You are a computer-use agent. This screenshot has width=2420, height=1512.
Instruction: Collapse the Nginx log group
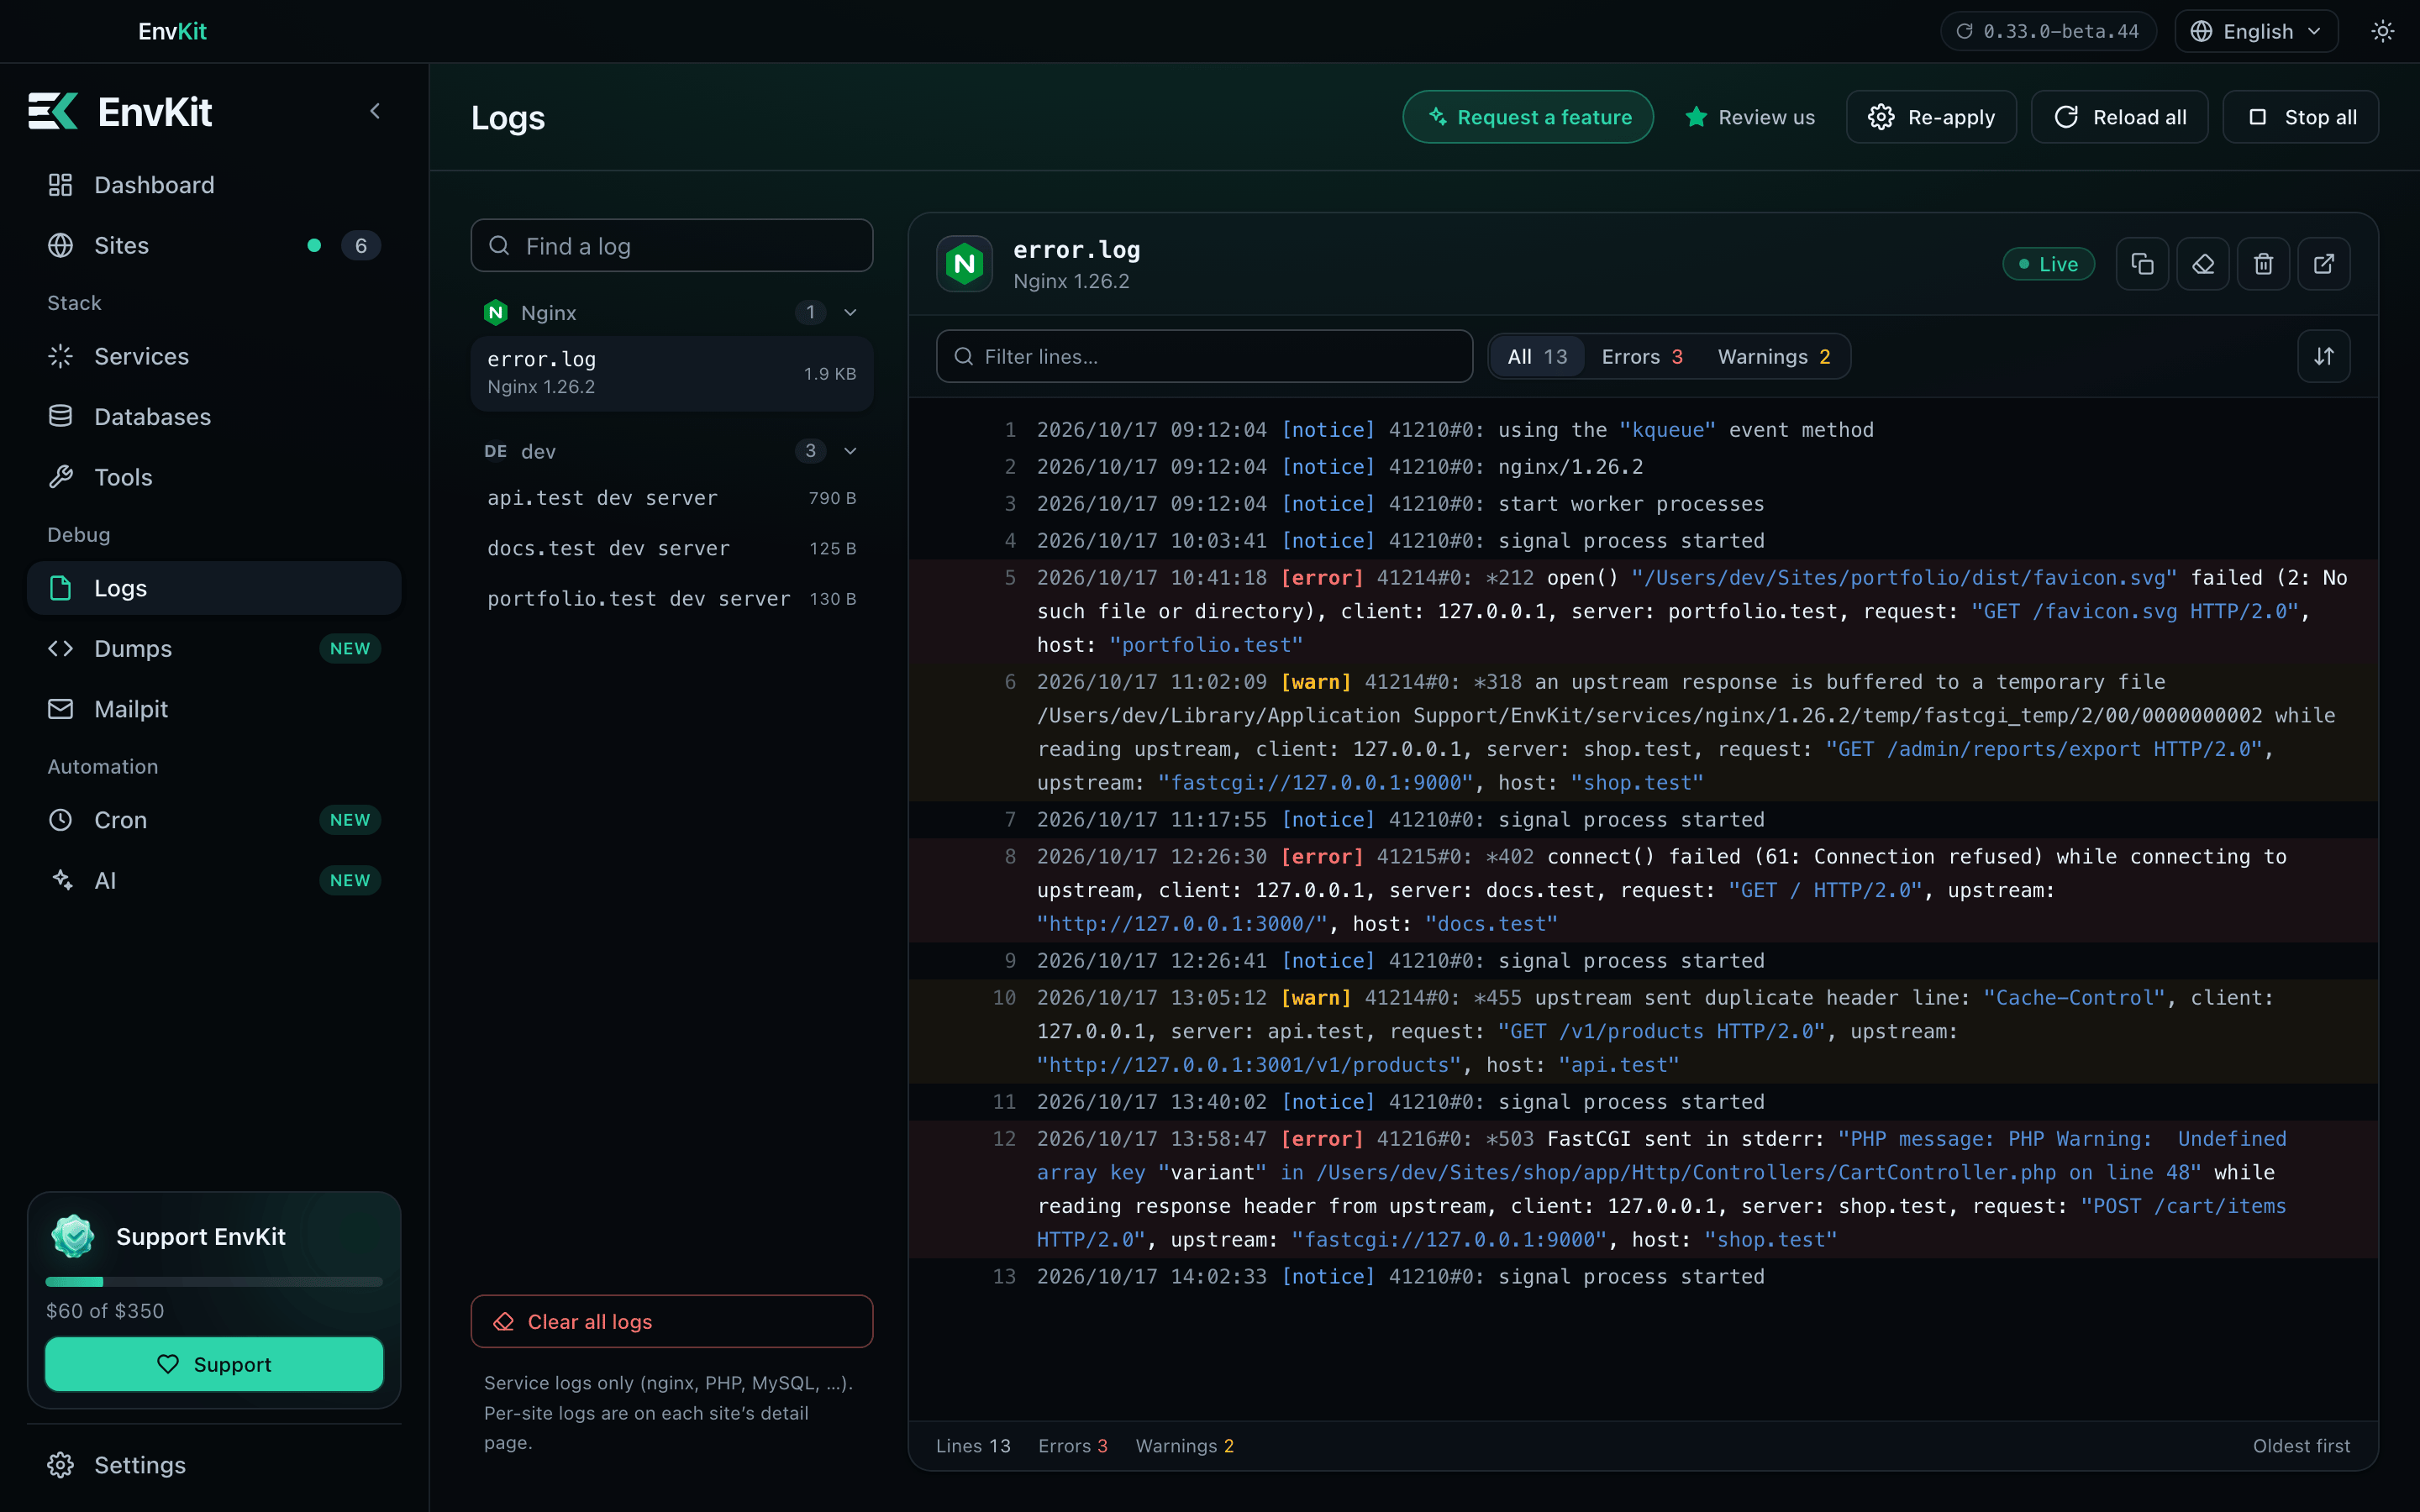click(850, 312)
